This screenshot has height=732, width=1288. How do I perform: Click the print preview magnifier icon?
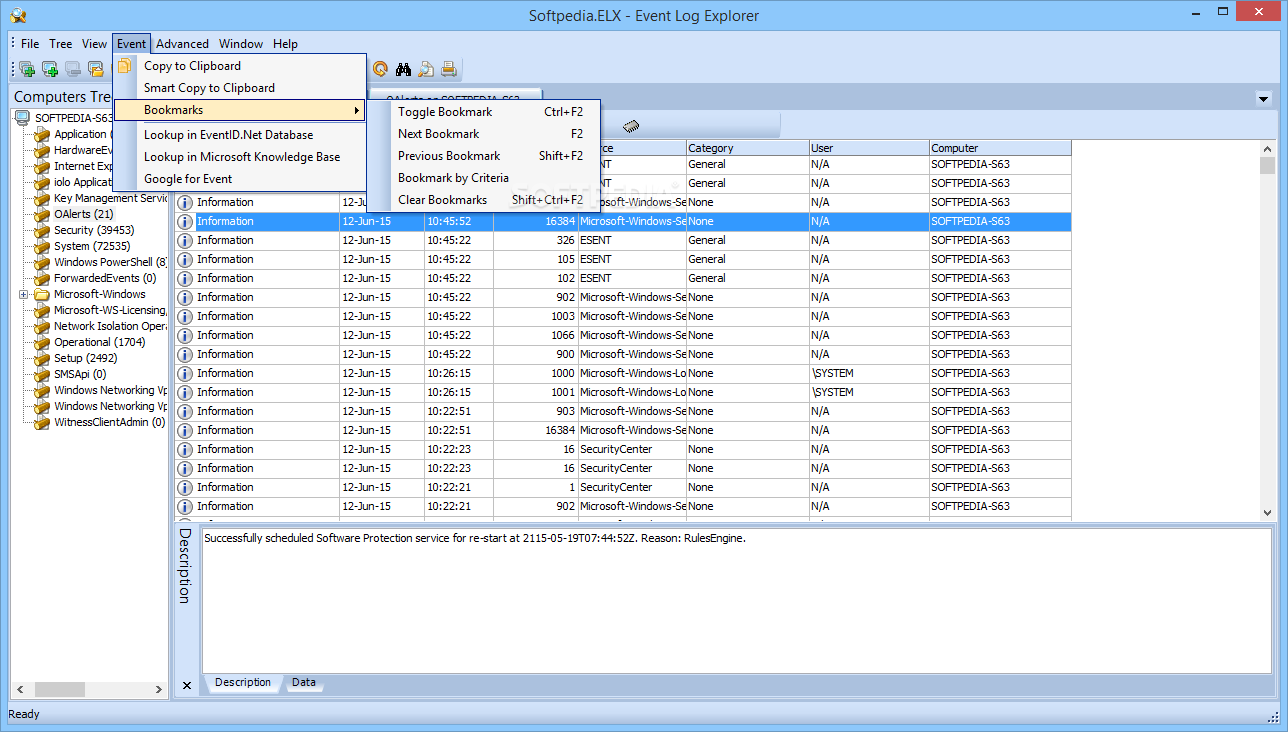pos(427,69)
